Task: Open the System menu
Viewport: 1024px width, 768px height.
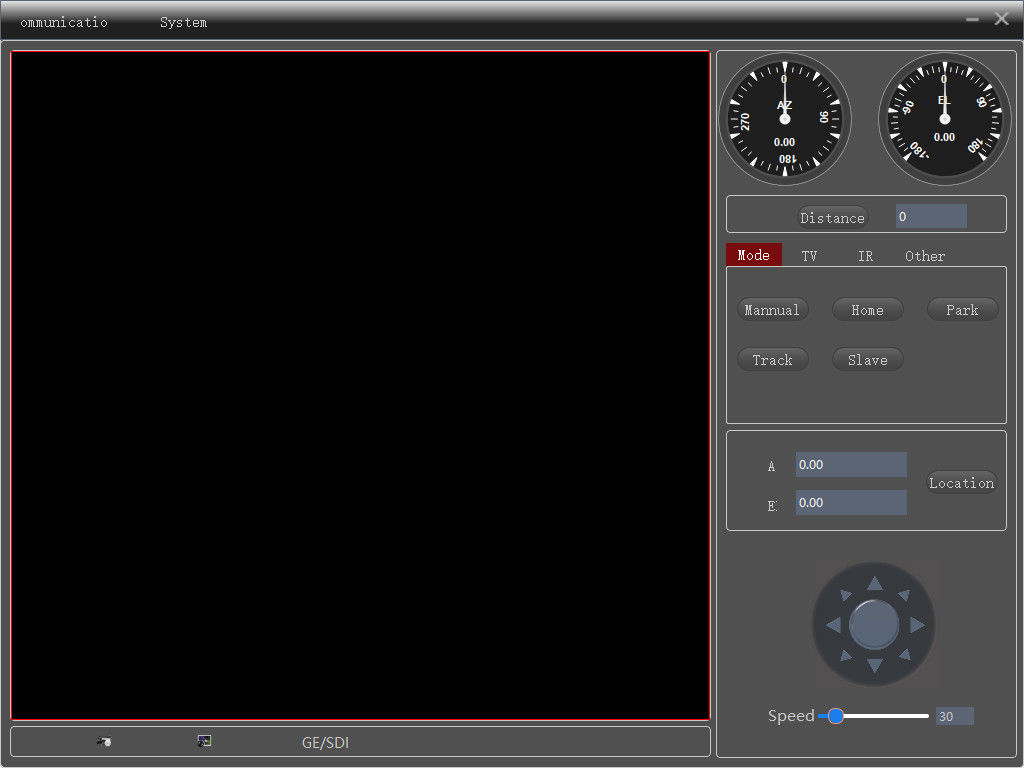Action: (183, 22)
